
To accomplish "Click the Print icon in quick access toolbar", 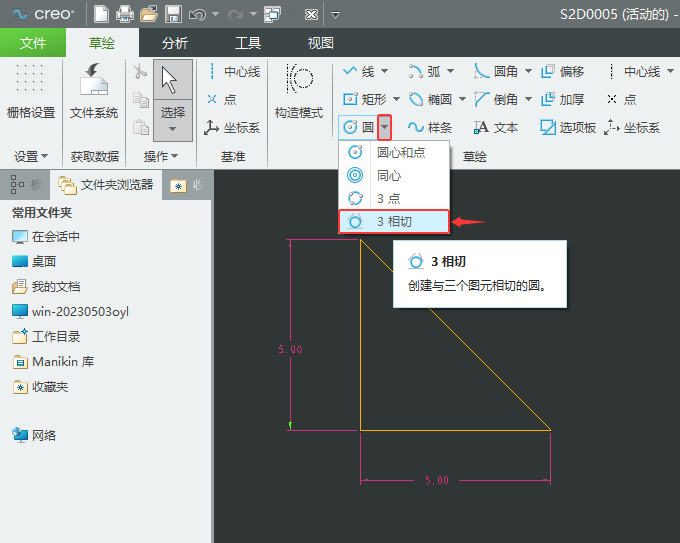I will [x=125, y=14].
